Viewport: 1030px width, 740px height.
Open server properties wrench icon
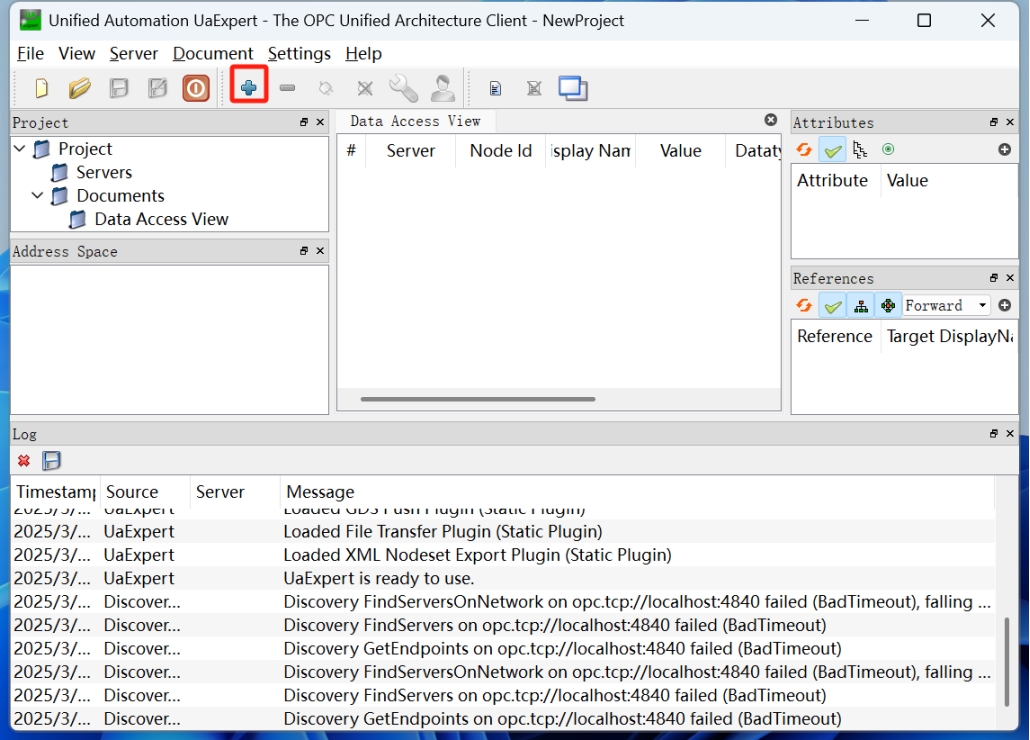403,88
